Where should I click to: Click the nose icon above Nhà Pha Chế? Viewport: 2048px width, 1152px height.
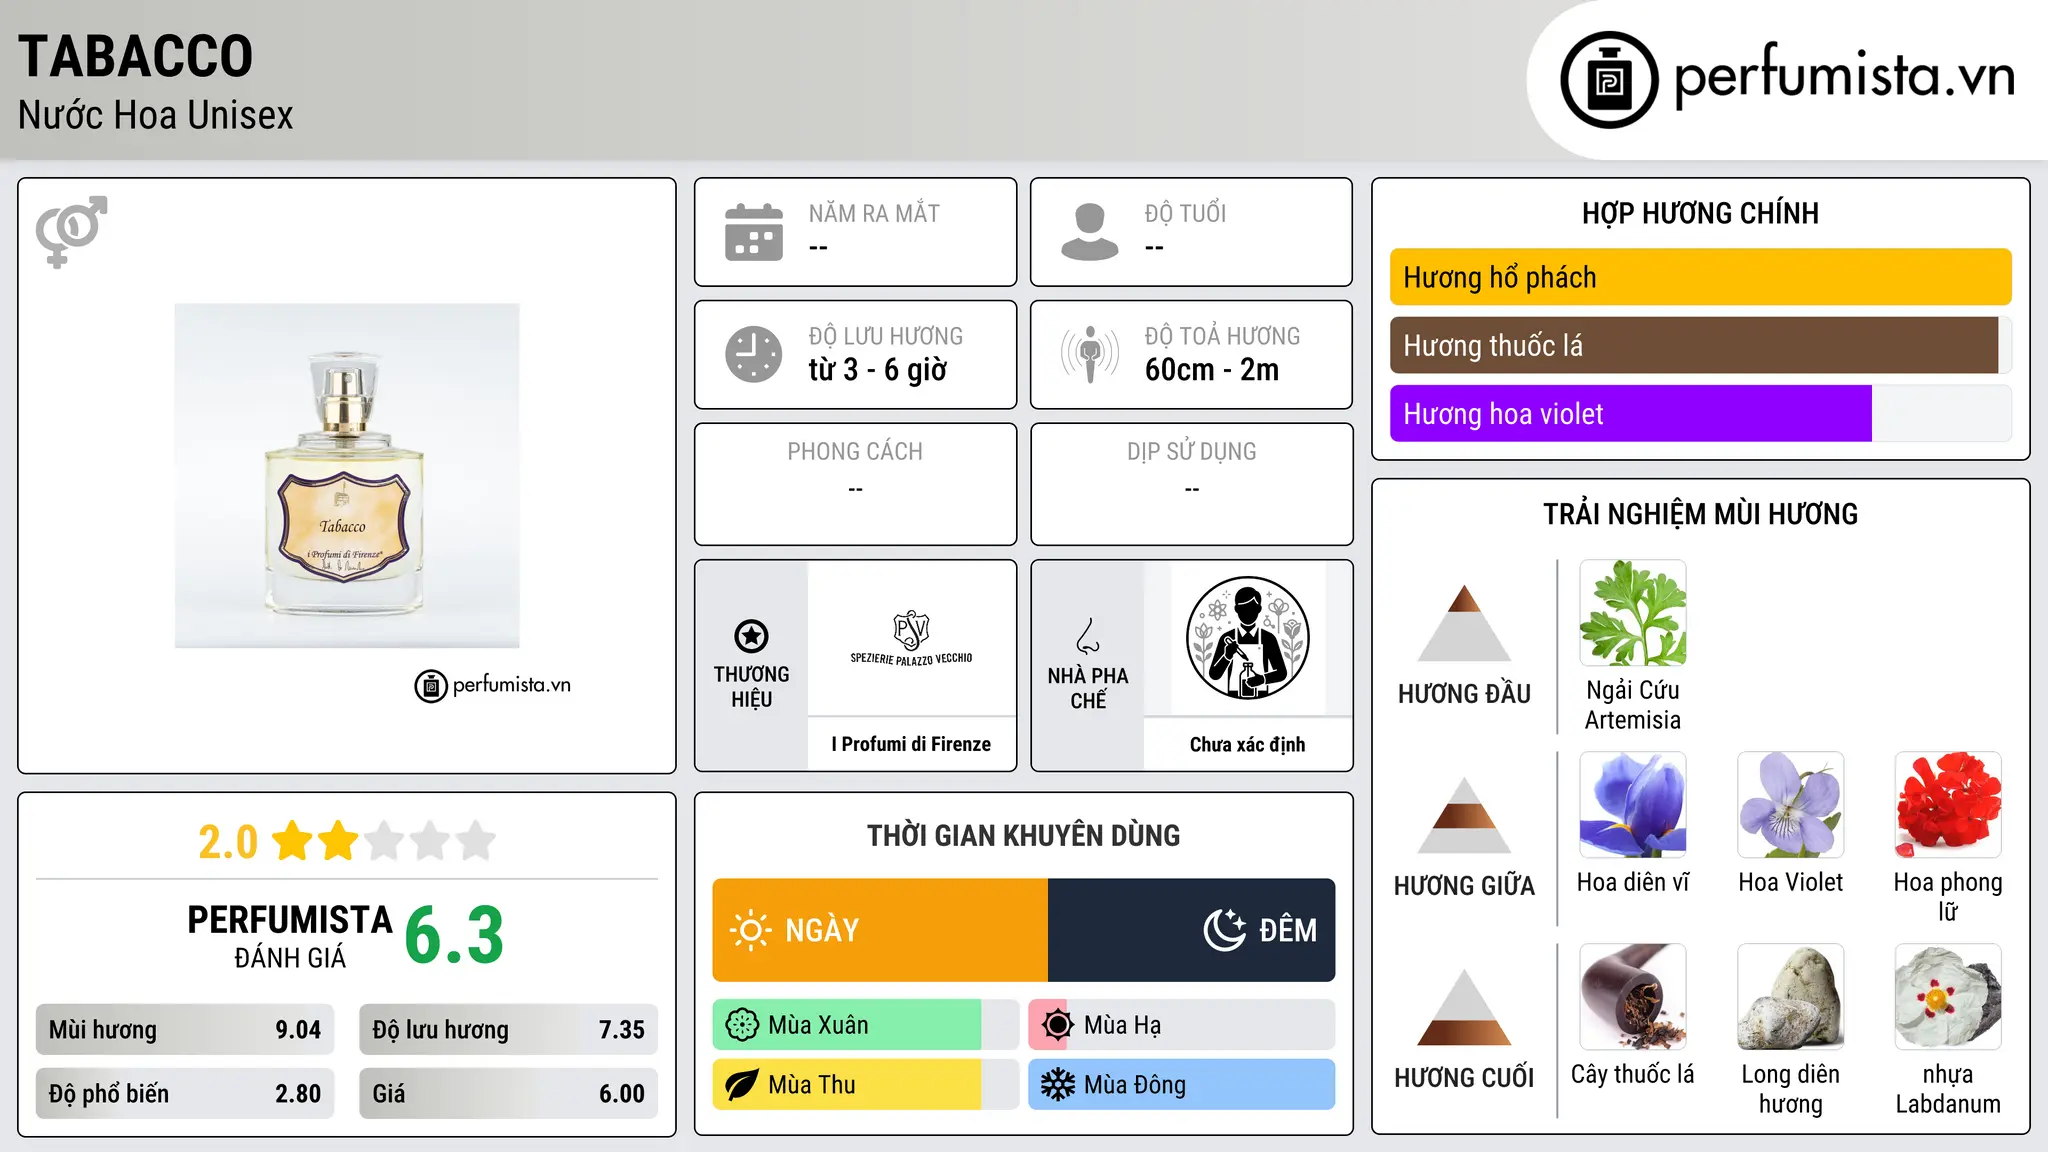tap(1088, 636)
